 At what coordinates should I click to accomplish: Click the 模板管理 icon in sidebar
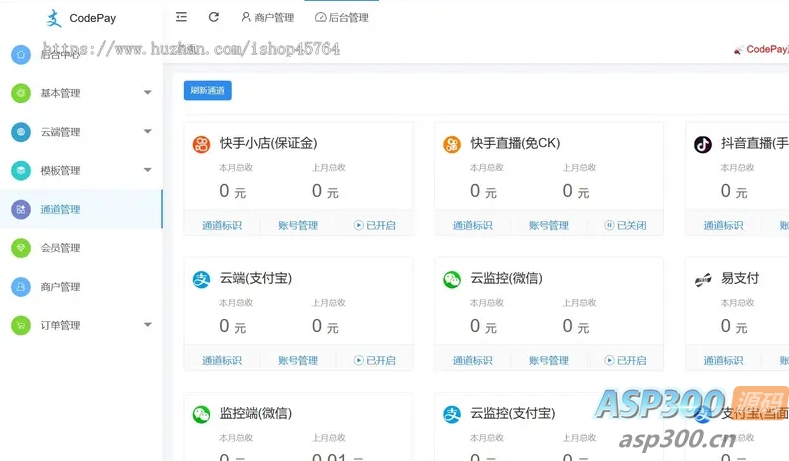pyautogui.click(x=21, y=171)
